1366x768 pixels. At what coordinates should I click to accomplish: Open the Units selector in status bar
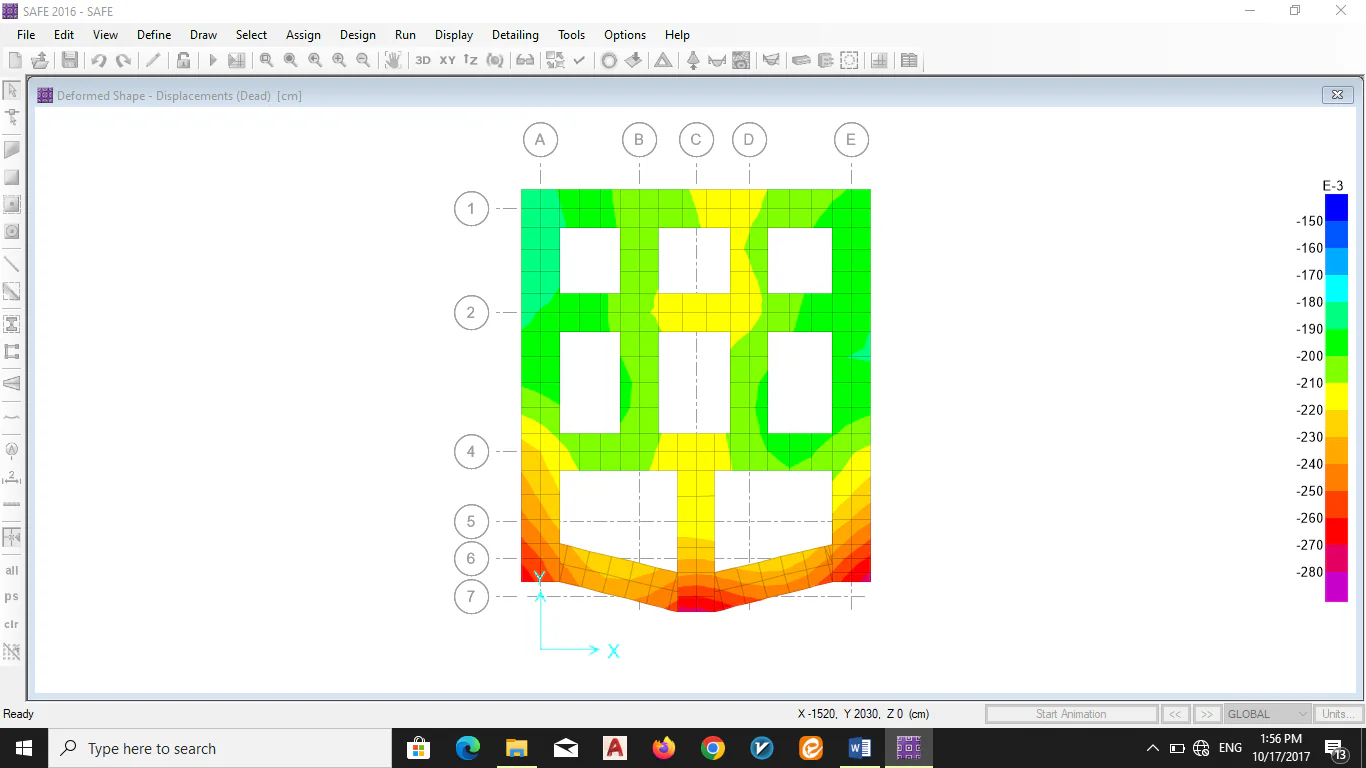[x=1338, y=714]
